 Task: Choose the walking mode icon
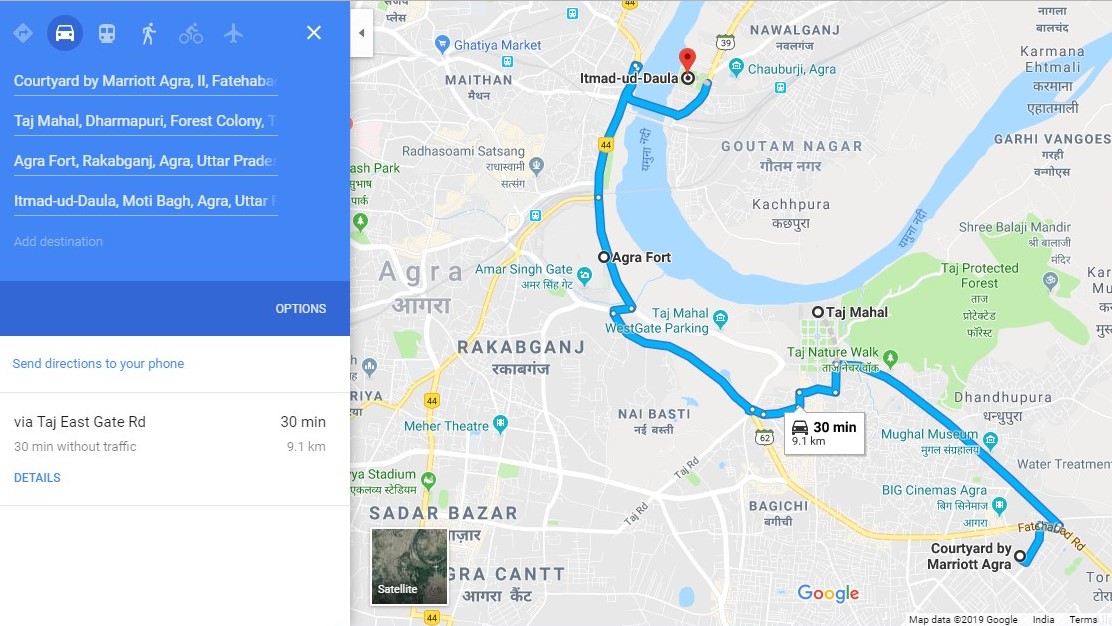pyautogui.click(x=148, y=33)
